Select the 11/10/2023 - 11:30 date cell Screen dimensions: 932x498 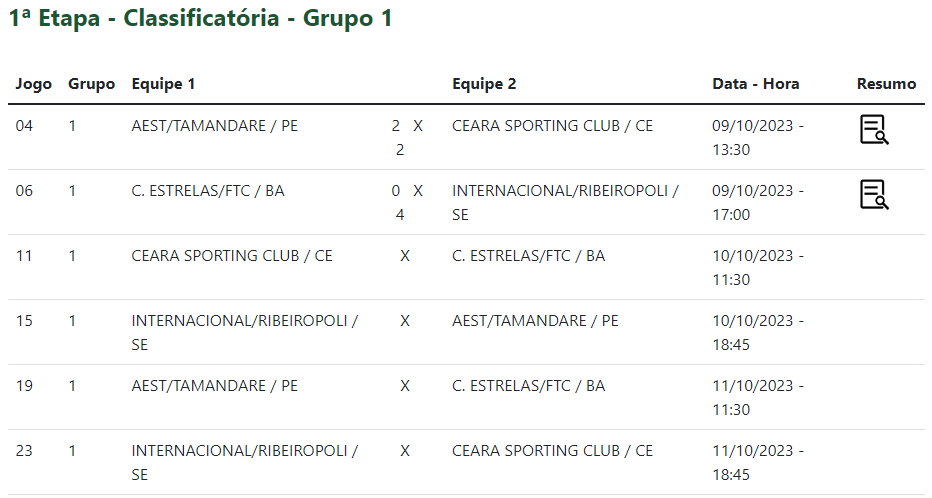tap(758, 398)
